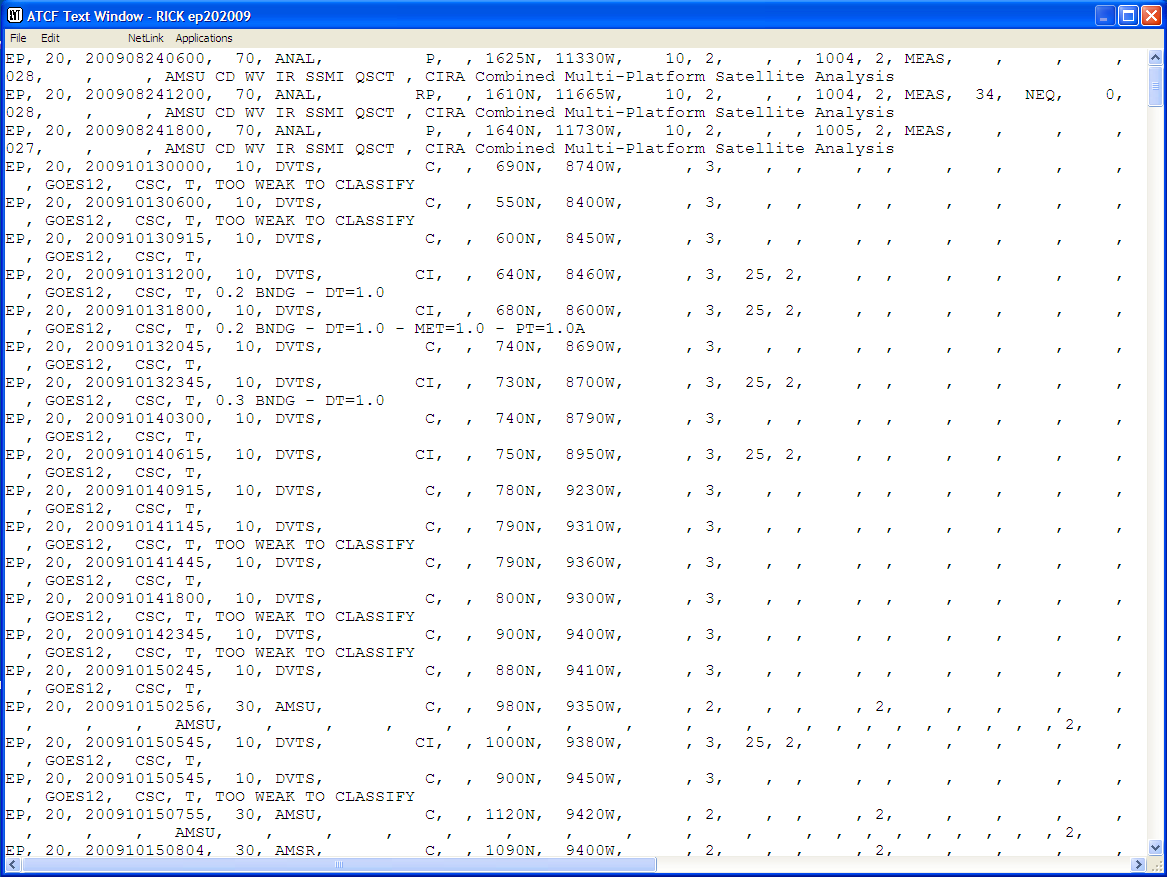This screenshot has width=1167, height=877.
Task: Open the NetLink menu
Action: (145, 38)
